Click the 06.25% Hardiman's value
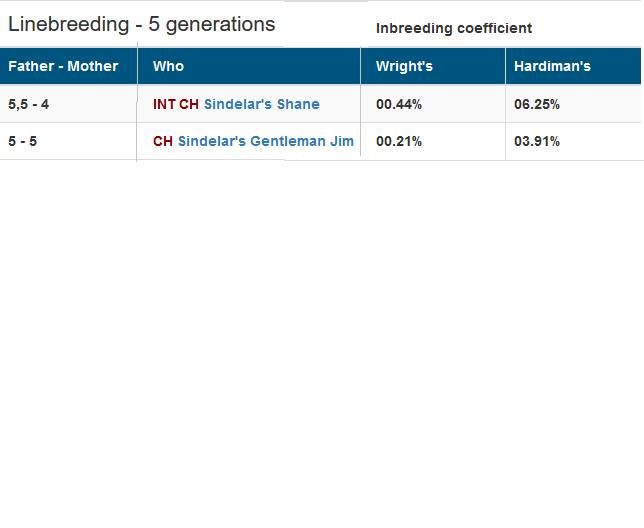 point(537,104)
